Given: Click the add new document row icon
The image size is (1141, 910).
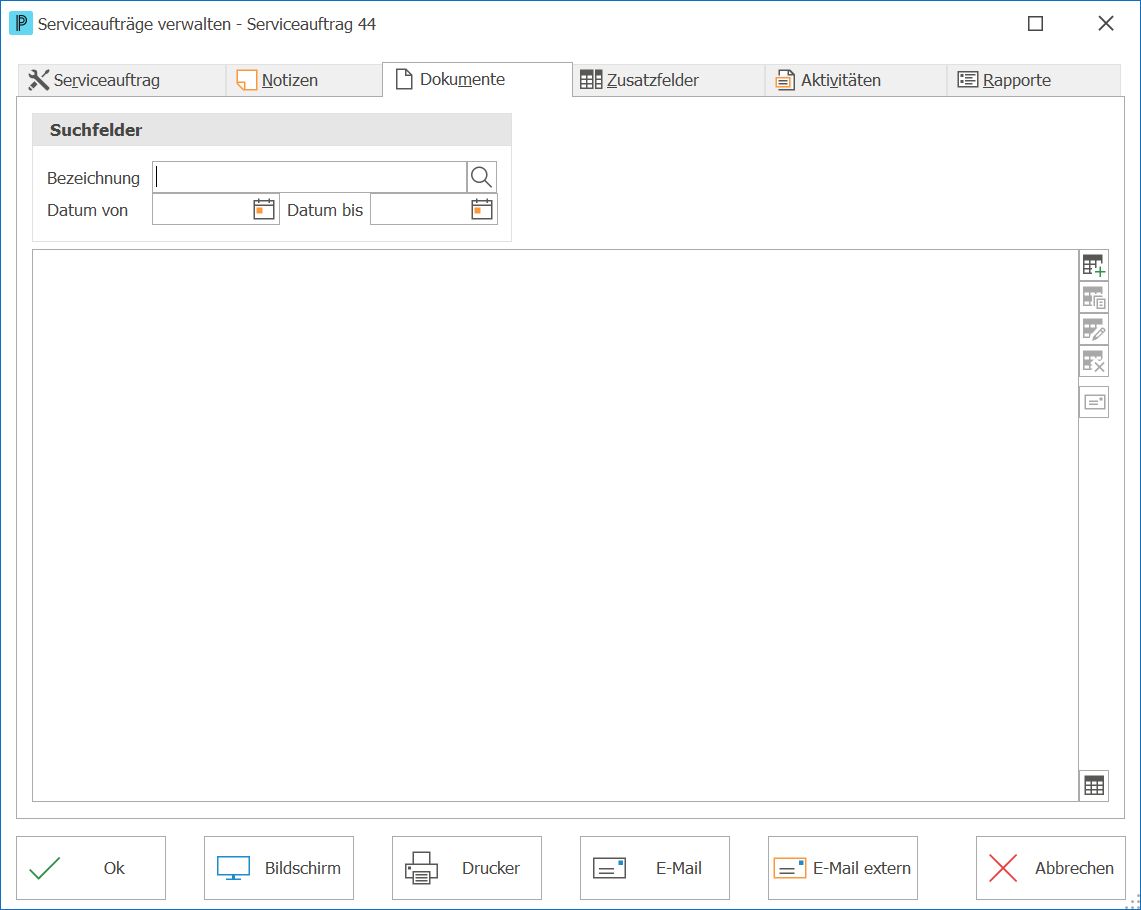Looking at the screenshot, I should tap(1094, 266).
